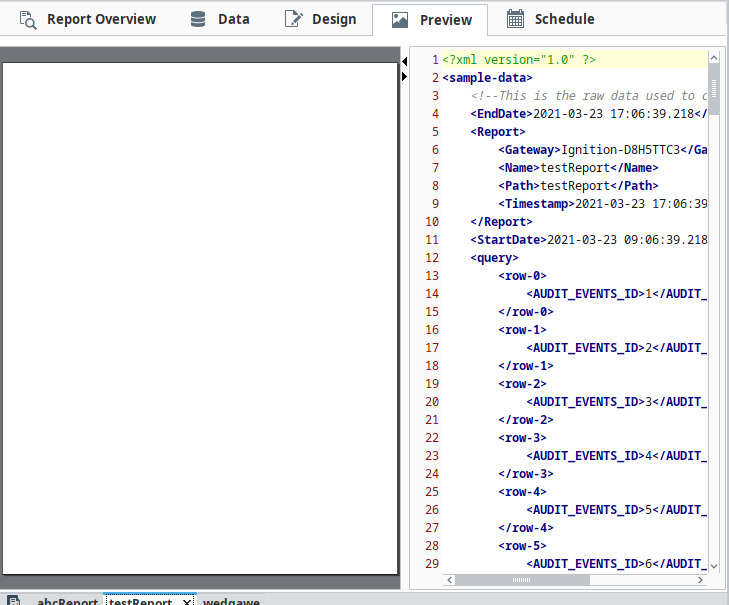Click the Path testReport element line
The width and height of the screenshot is (729, 605).
[578, 186]
